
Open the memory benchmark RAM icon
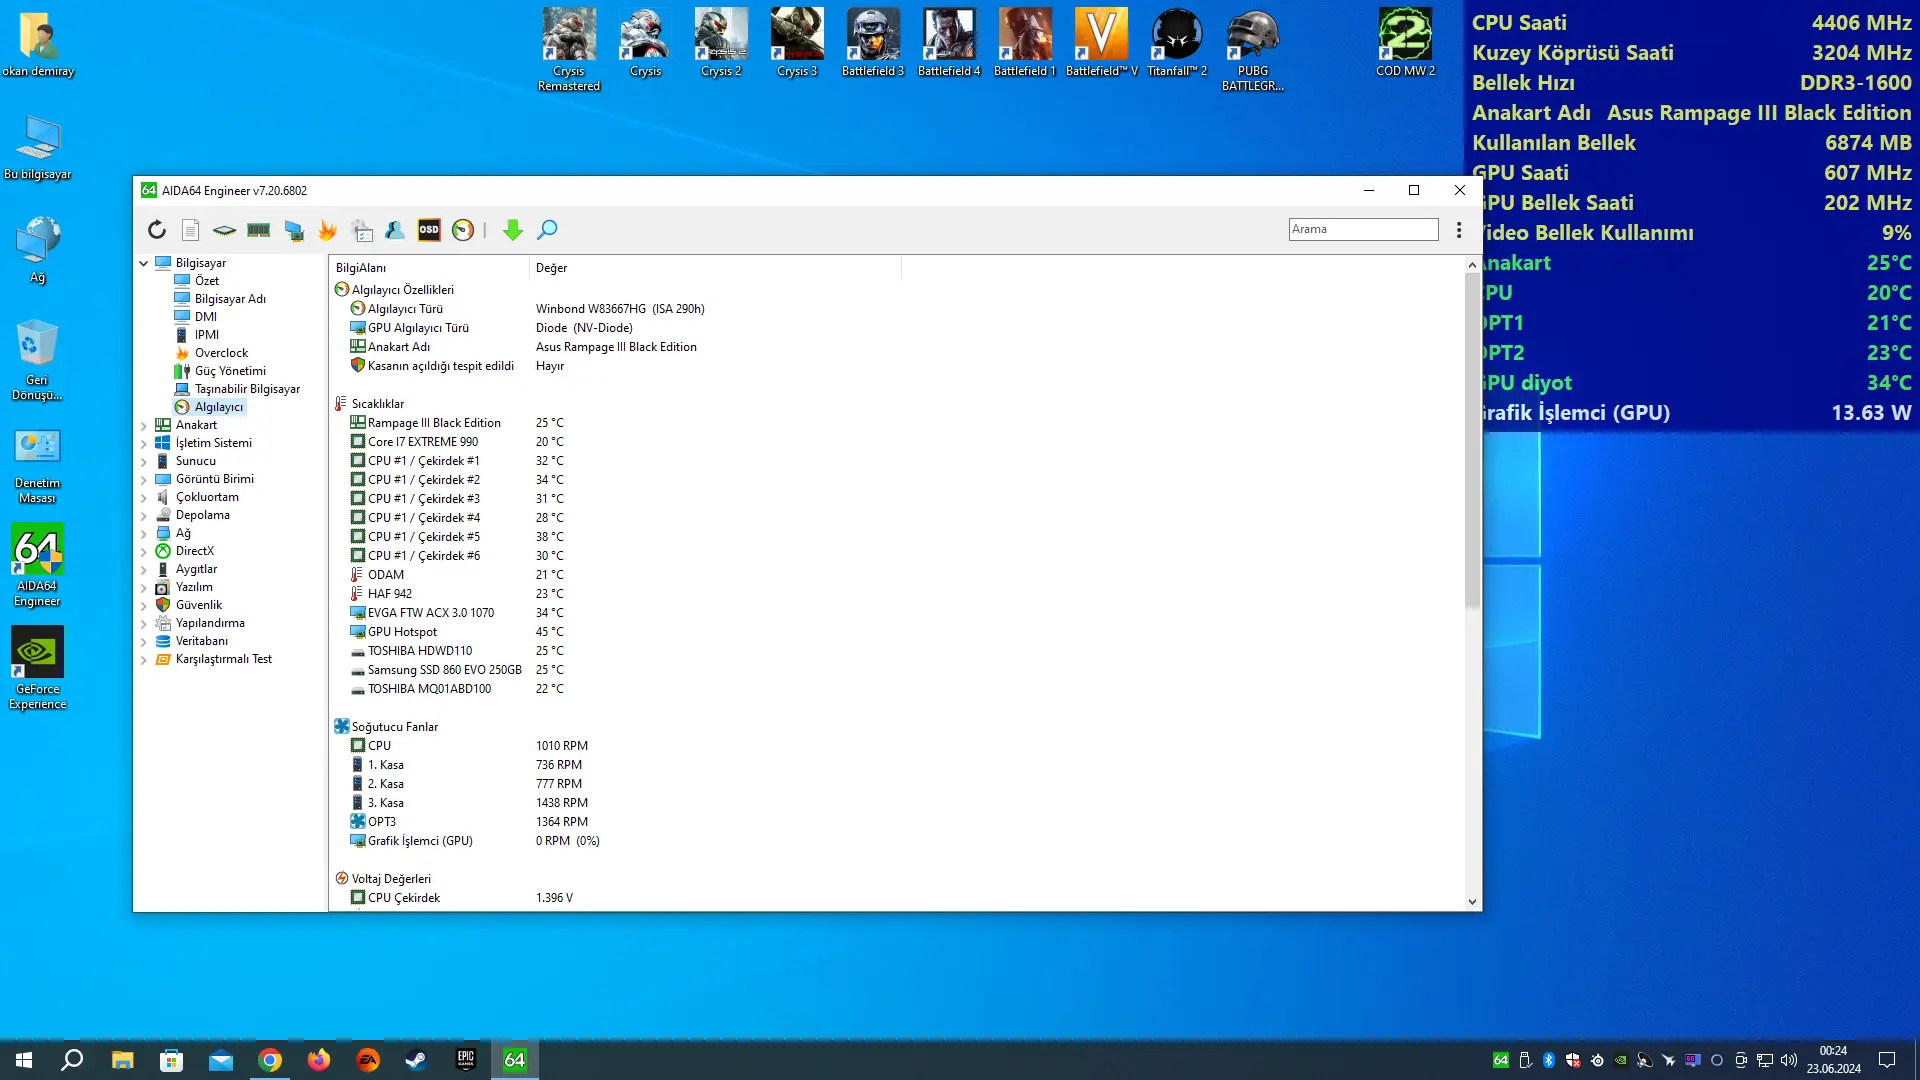point(258,230)
